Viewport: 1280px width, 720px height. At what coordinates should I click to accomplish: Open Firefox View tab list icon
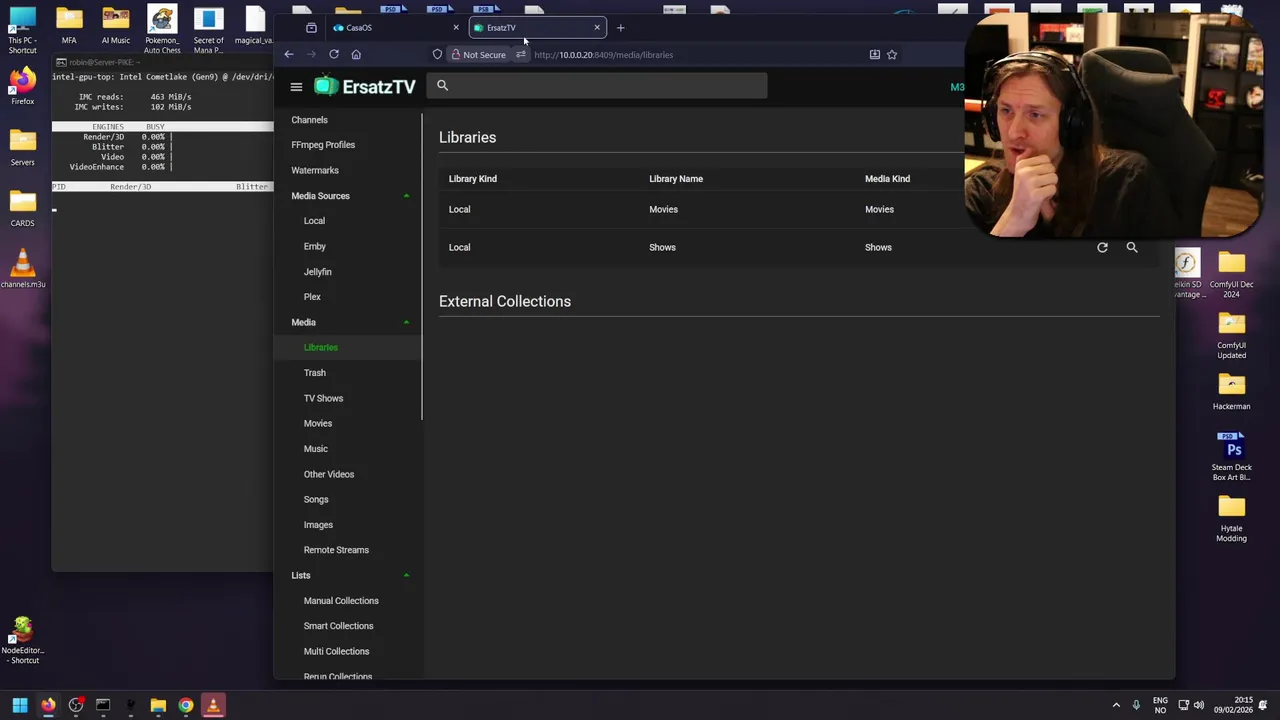coord(311,28)
